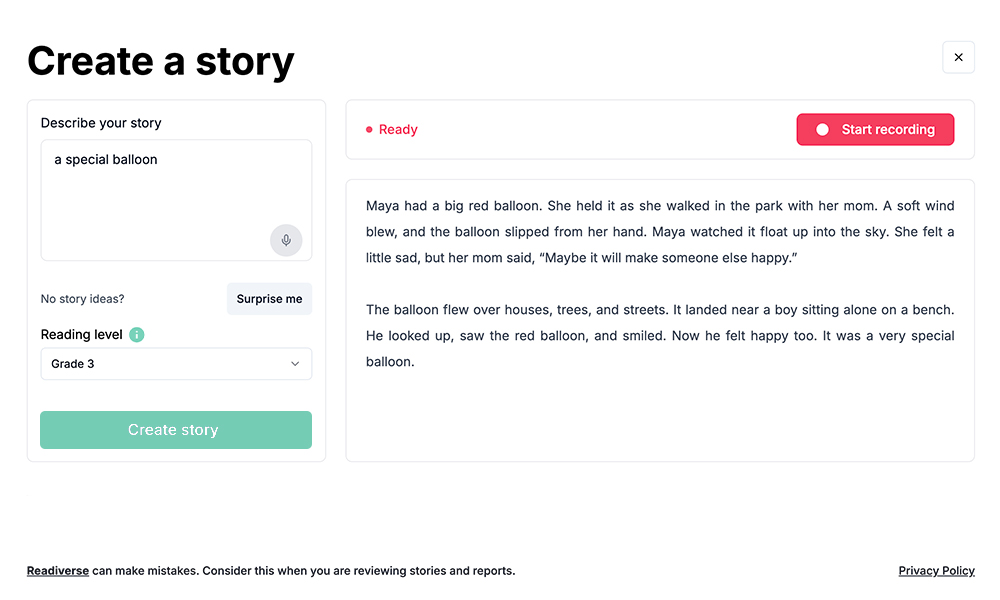Viewport: 1000px width, 600px height.
Task: Click the chevron arrow in Grade dropdown
Action: (295, 363)
